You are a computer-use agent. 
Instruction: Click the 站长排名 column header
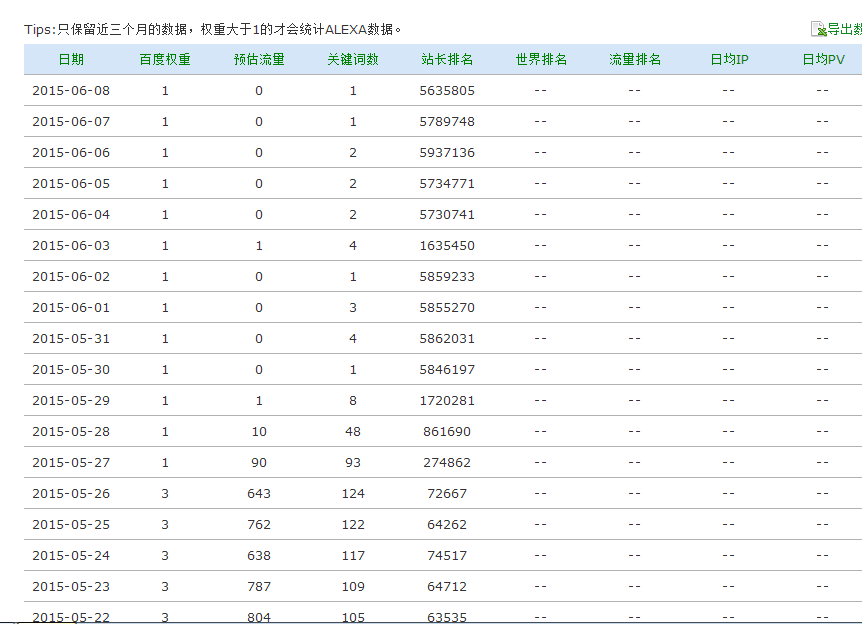tap(447, 60)
